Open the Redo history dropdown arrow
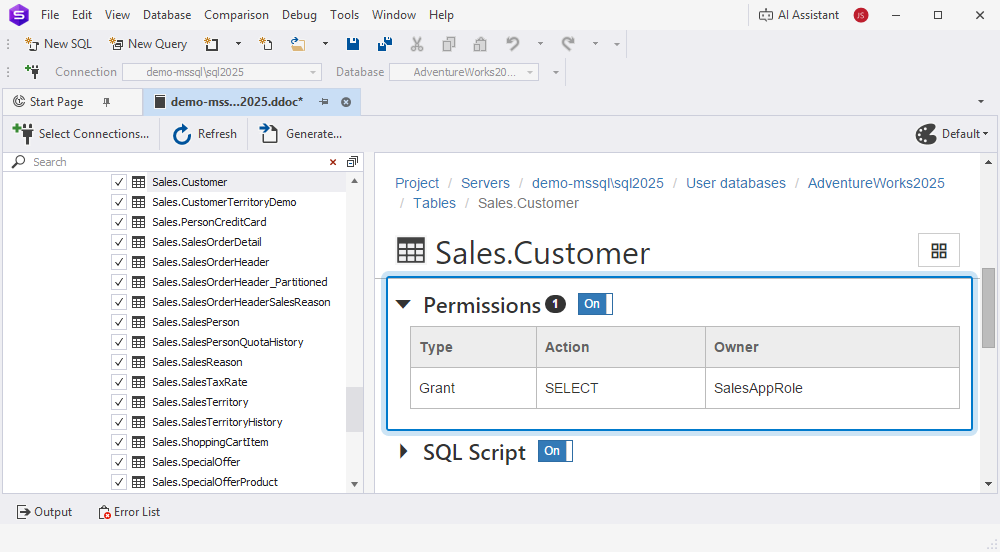The image size is (1000, 552). (x=595, y=44)
